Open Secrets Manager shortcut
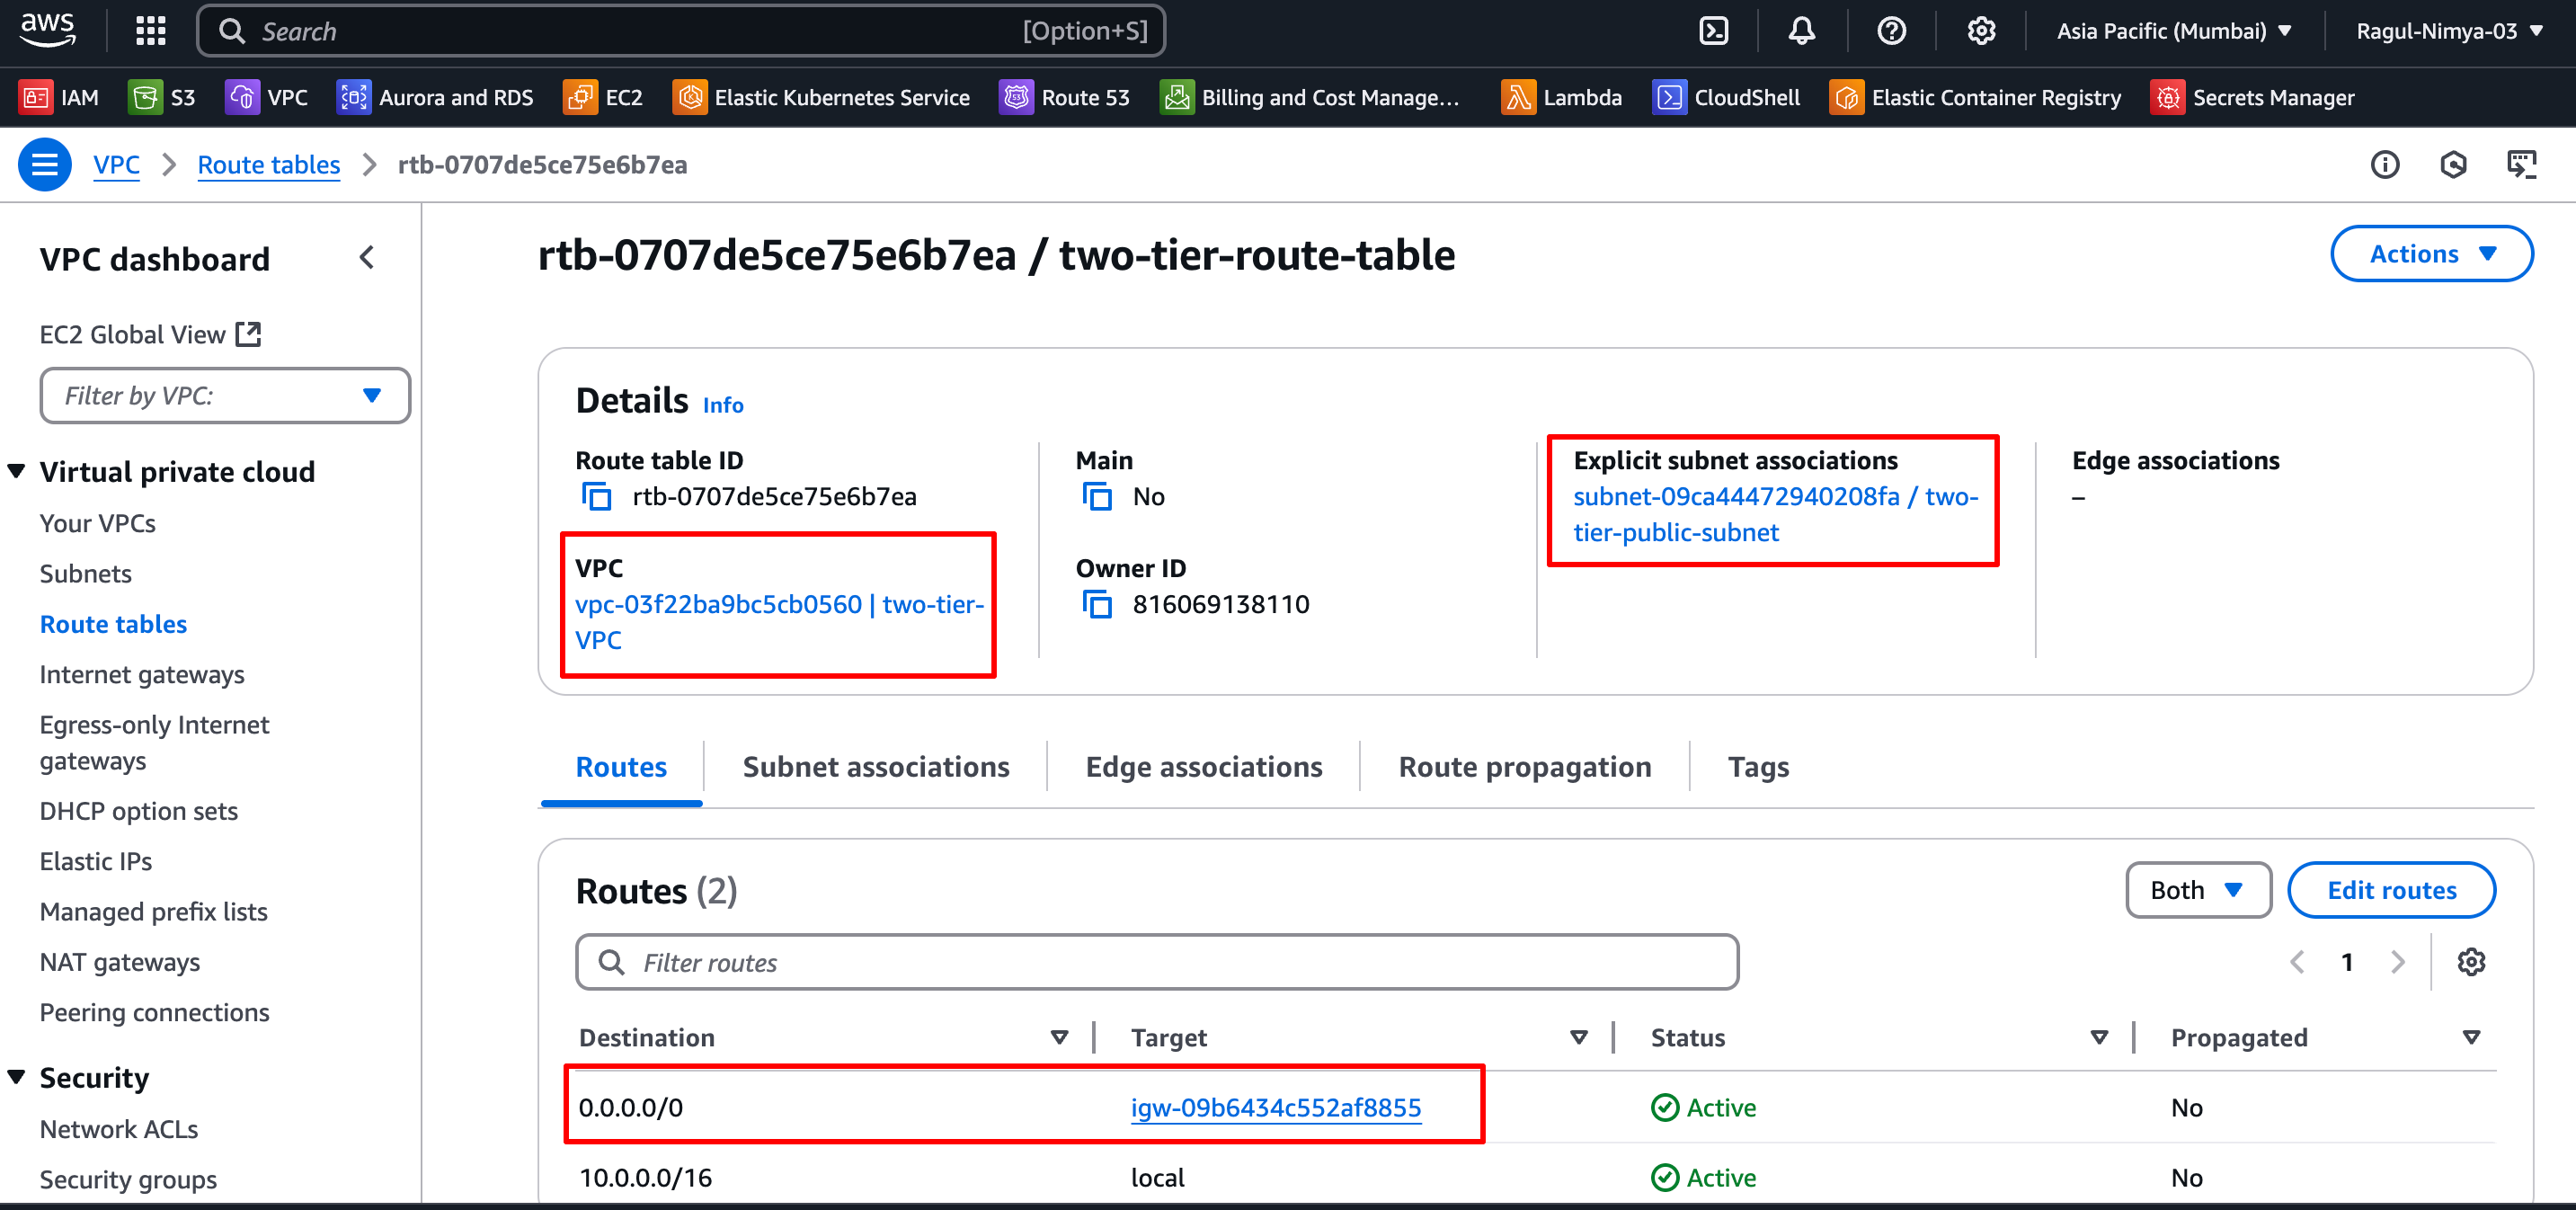 click(x=2252, y=97)
